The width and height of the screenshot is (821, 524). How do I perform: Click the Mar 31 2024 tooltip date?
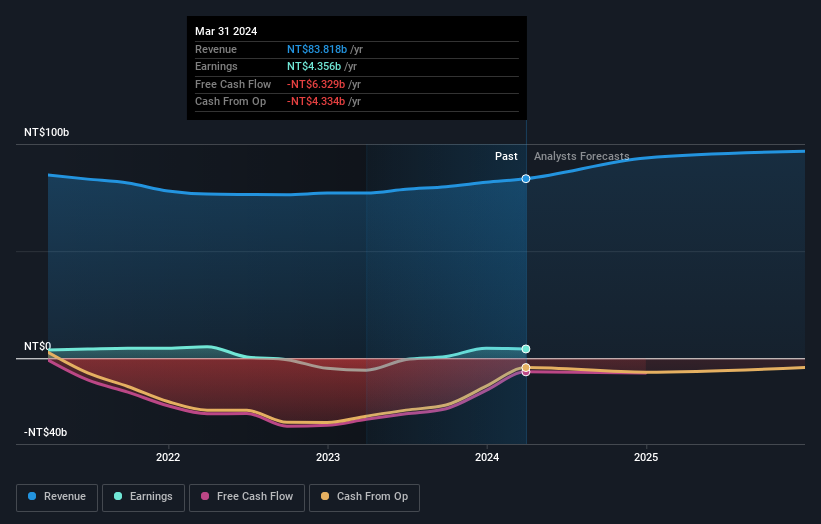pos(226,31)
